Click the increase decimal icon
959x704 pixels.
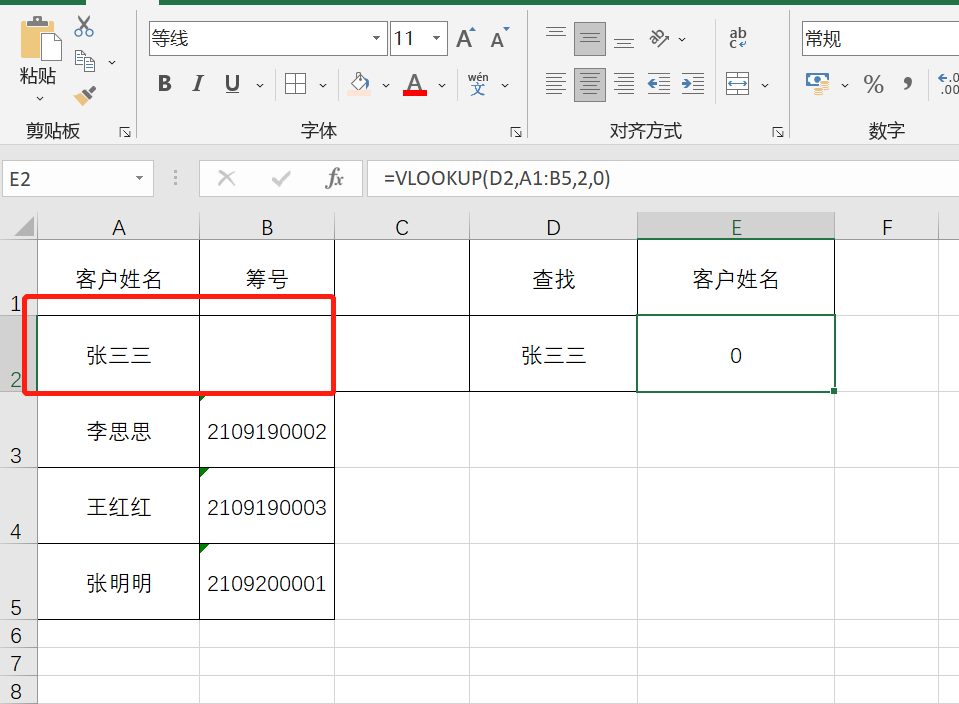pyautogui.click(x=948, y=84)
